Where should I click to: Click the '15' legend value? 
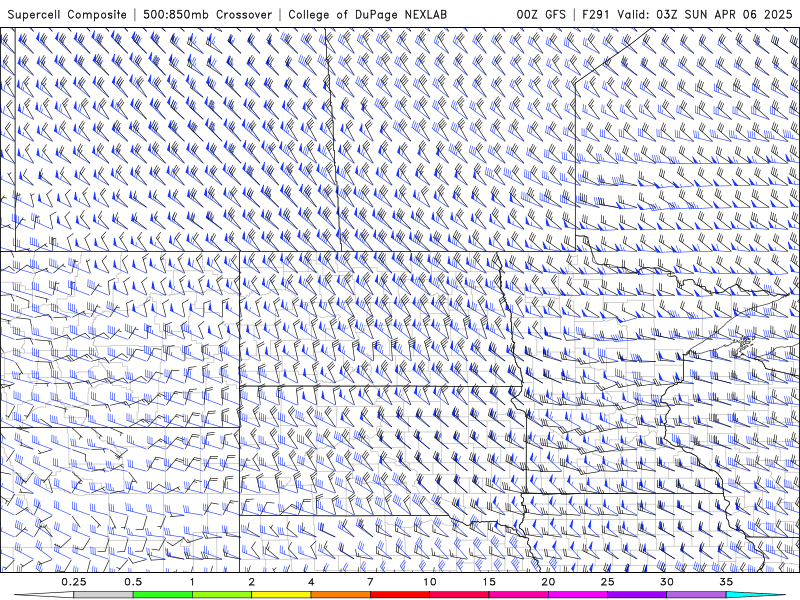pyautogui.click(x=489, y=582)
